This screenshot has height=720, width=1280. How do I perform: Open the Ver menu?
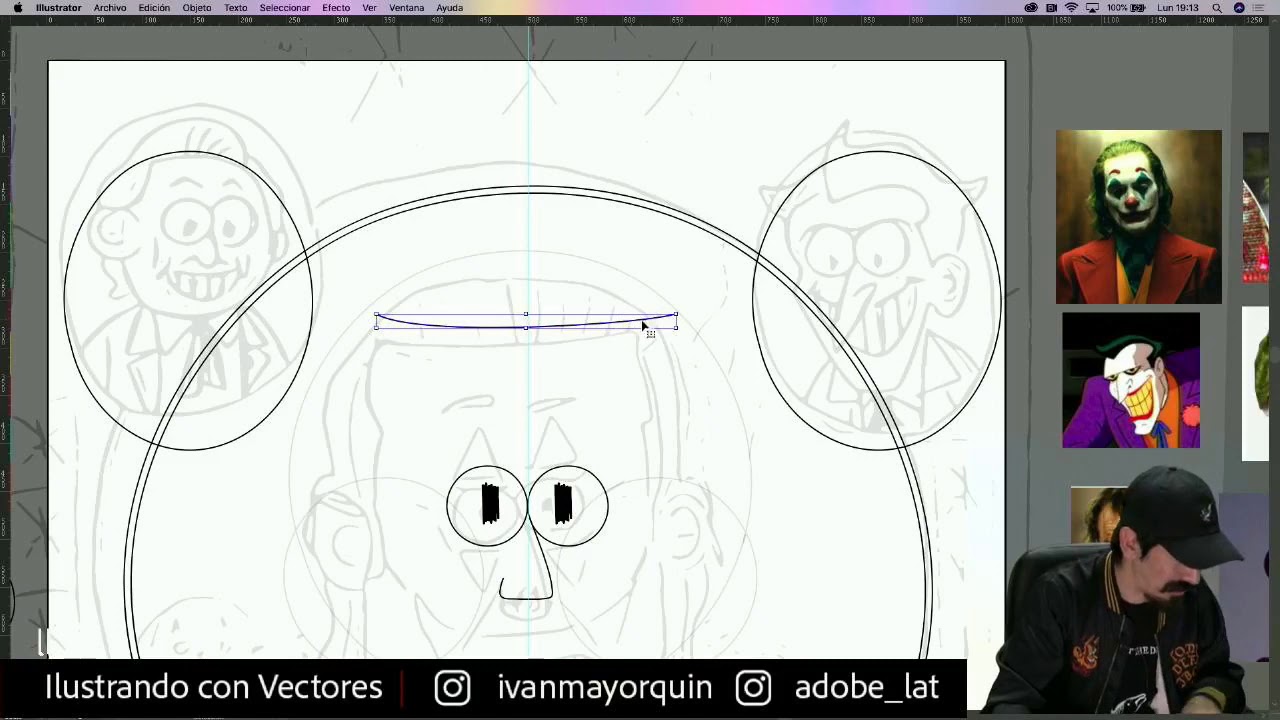click(x=370, y=7)
